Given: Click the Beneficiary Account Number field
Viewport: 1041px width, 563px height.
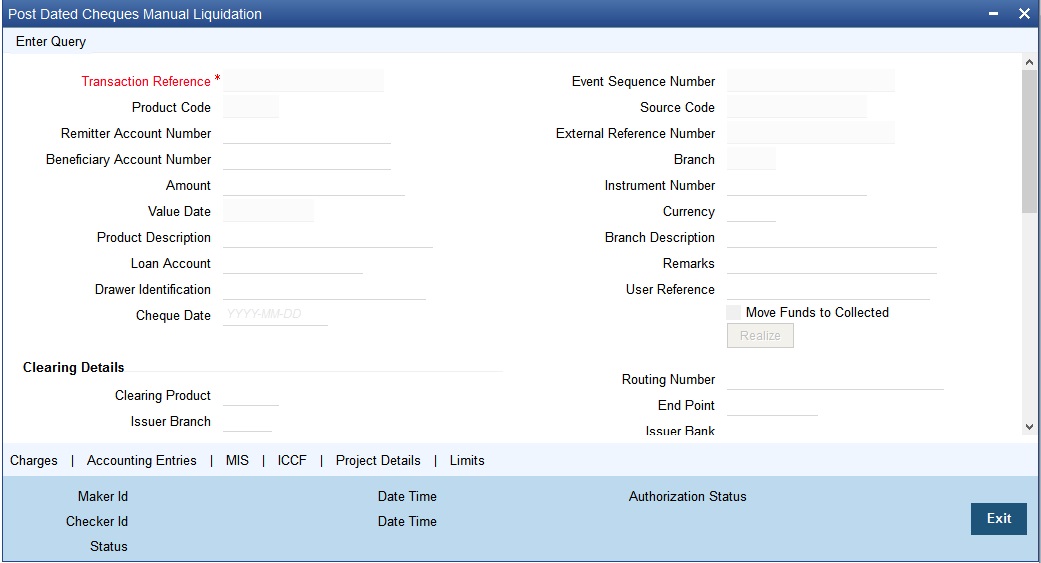Looking at the screenshot, I should 307,159.
